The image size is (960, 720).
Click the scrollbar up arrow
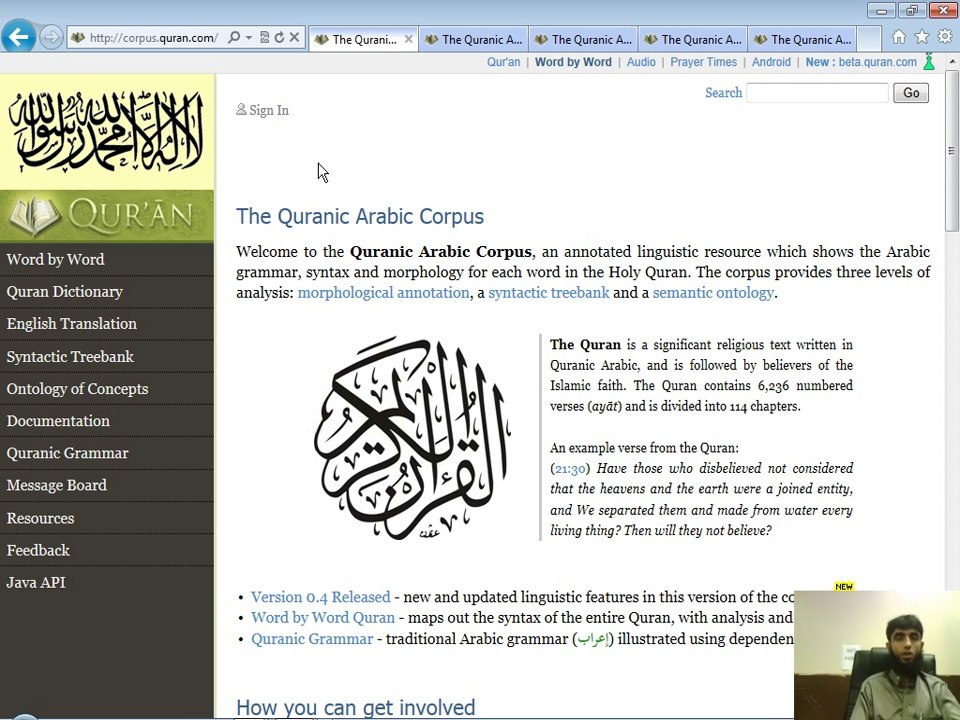pyautogui.click(x=951, y=62)
